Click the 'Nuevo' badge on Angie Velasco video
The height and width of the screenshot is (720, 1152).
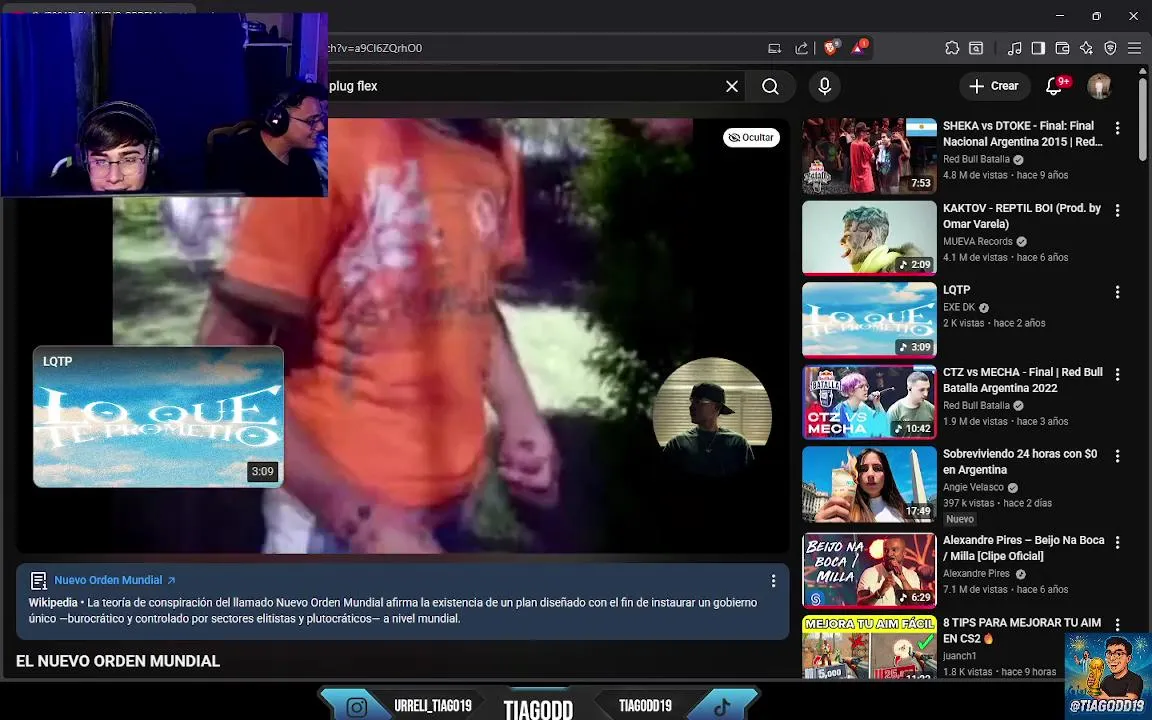pyautogui.click(x=960, y=519)
